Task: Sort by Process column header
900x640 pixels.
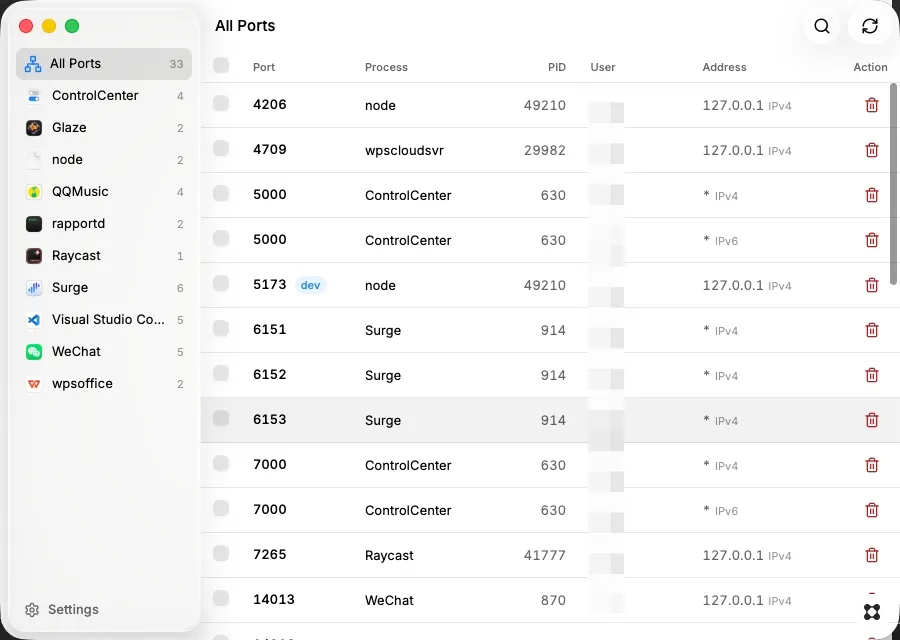Action: [x=386, y=67]
